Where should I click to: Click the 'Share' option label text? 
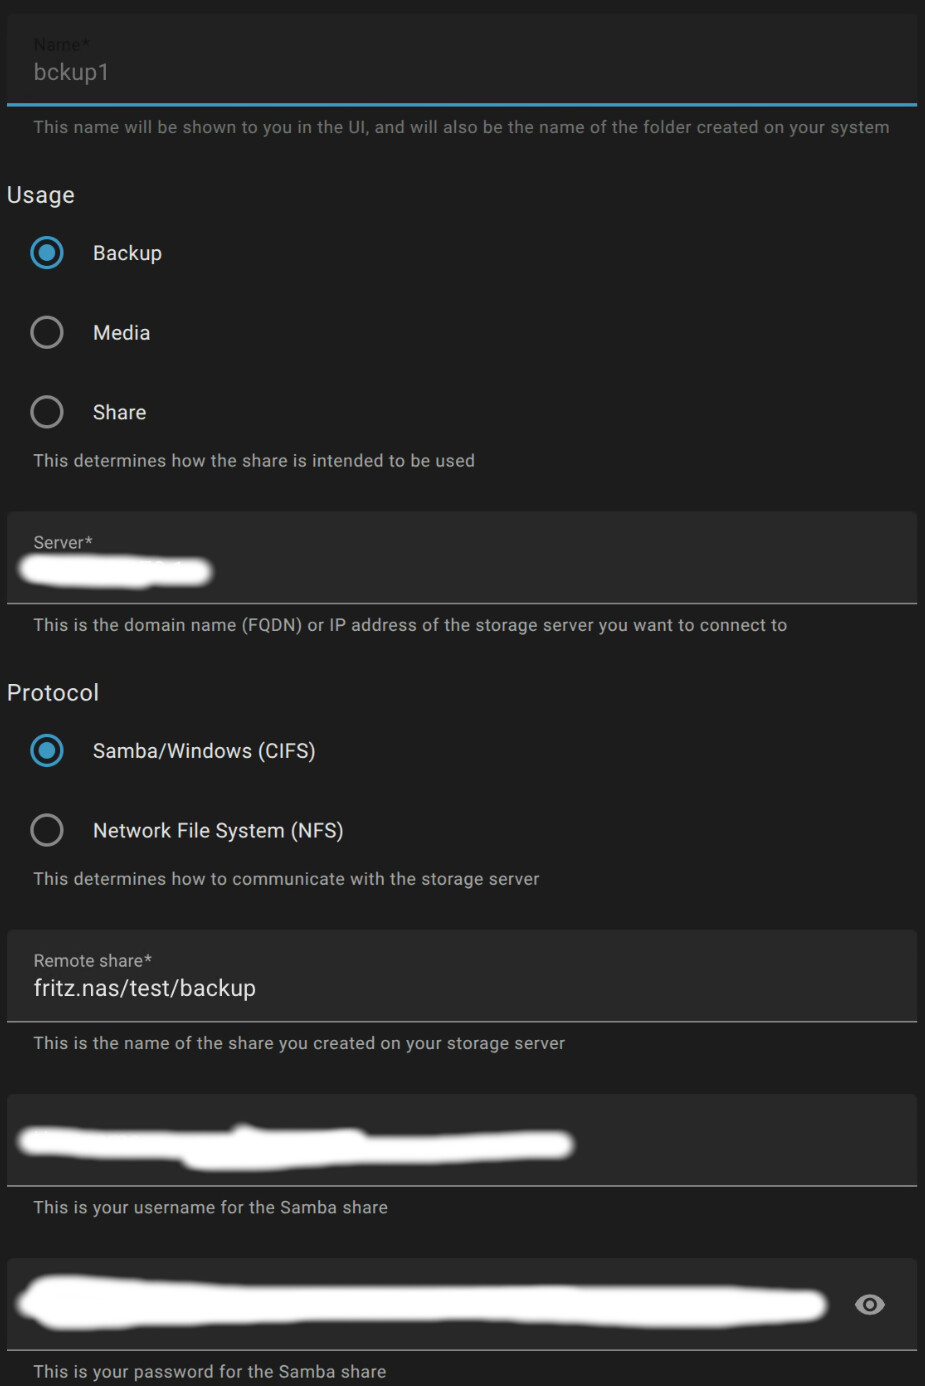point(119,412)
